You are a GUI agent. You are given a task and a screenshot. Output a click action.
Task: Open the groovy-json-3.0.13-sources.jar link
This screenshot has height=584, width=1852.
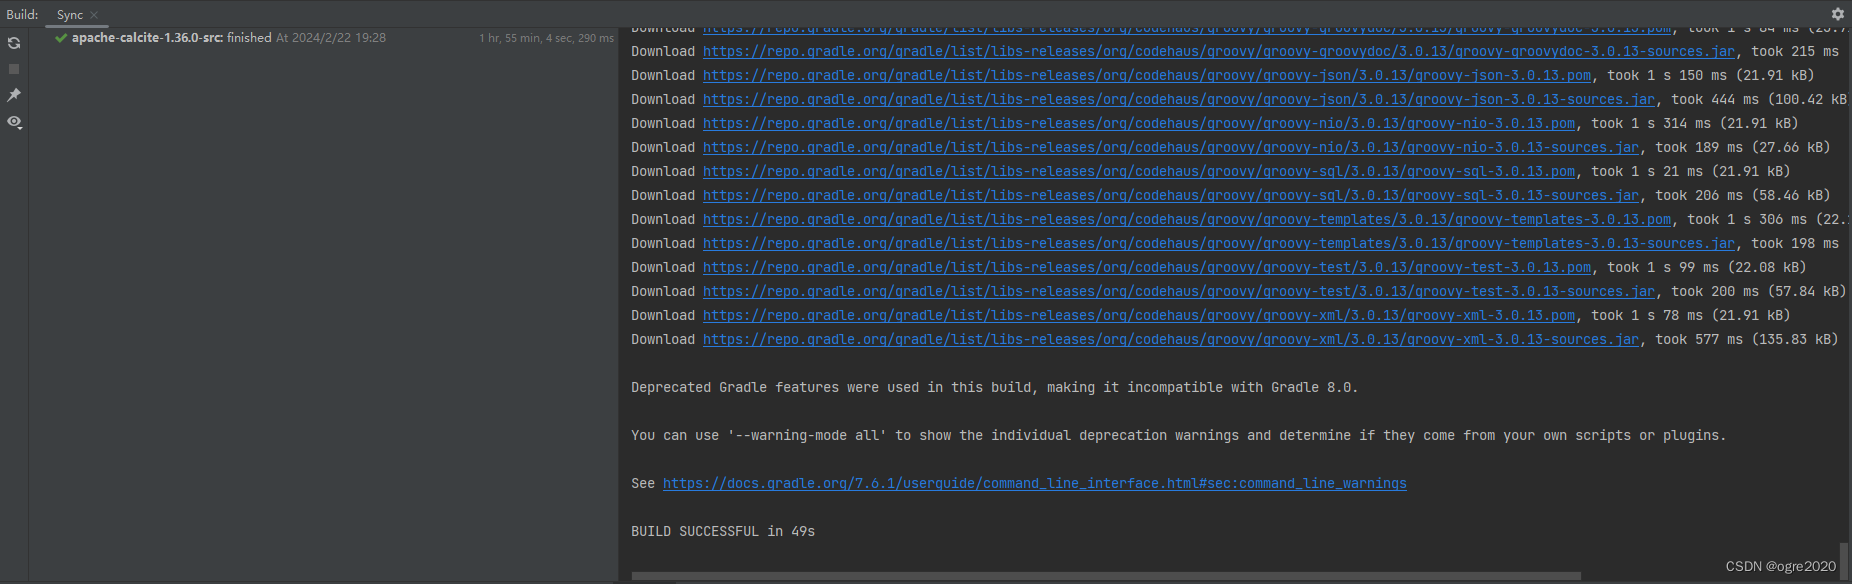coord(1178,99)
